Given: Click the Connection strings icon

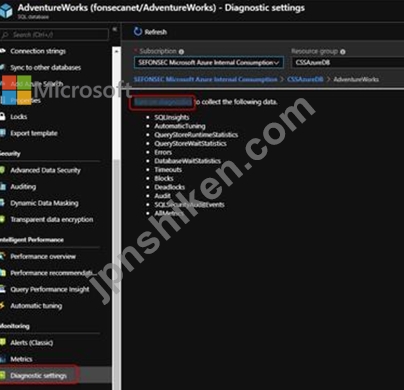Looking at the screenshot, I should pos(3,51).
